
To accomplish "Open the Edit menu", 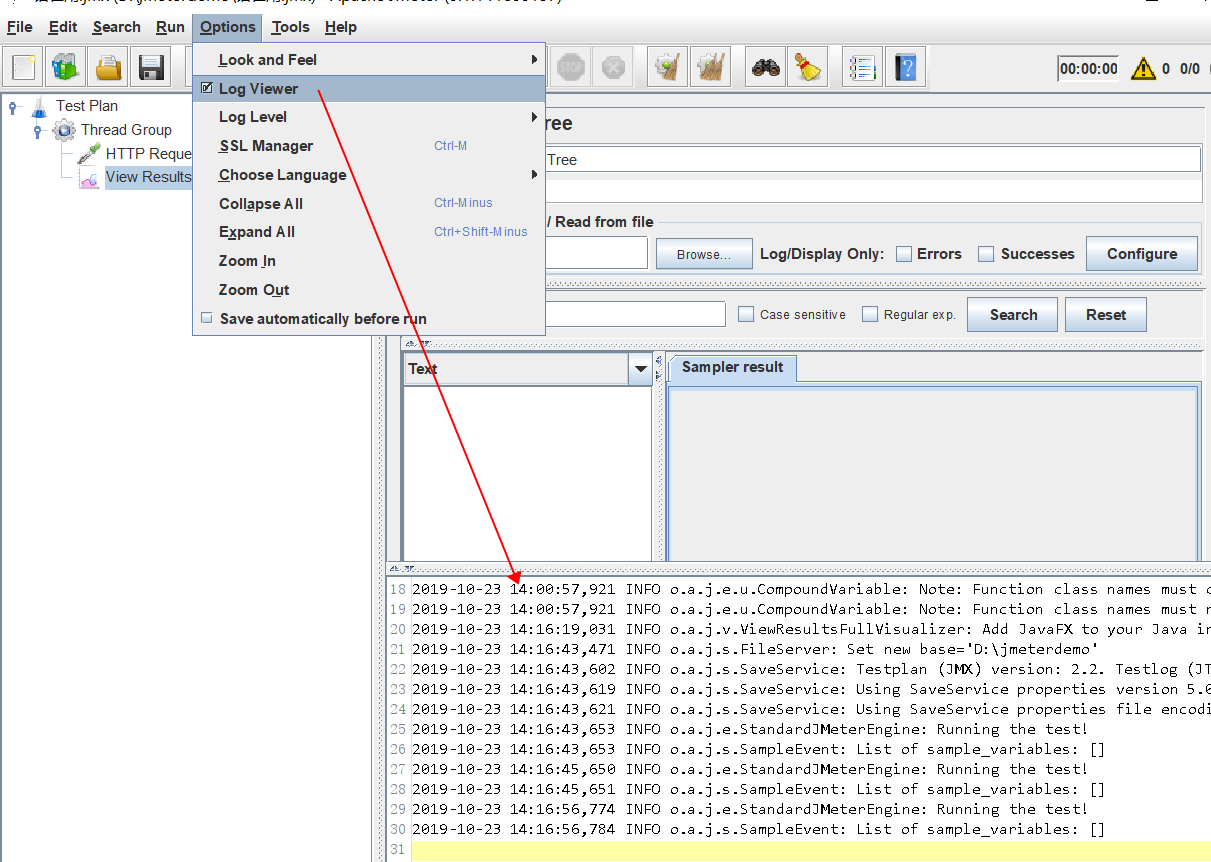I will [63, 27].
